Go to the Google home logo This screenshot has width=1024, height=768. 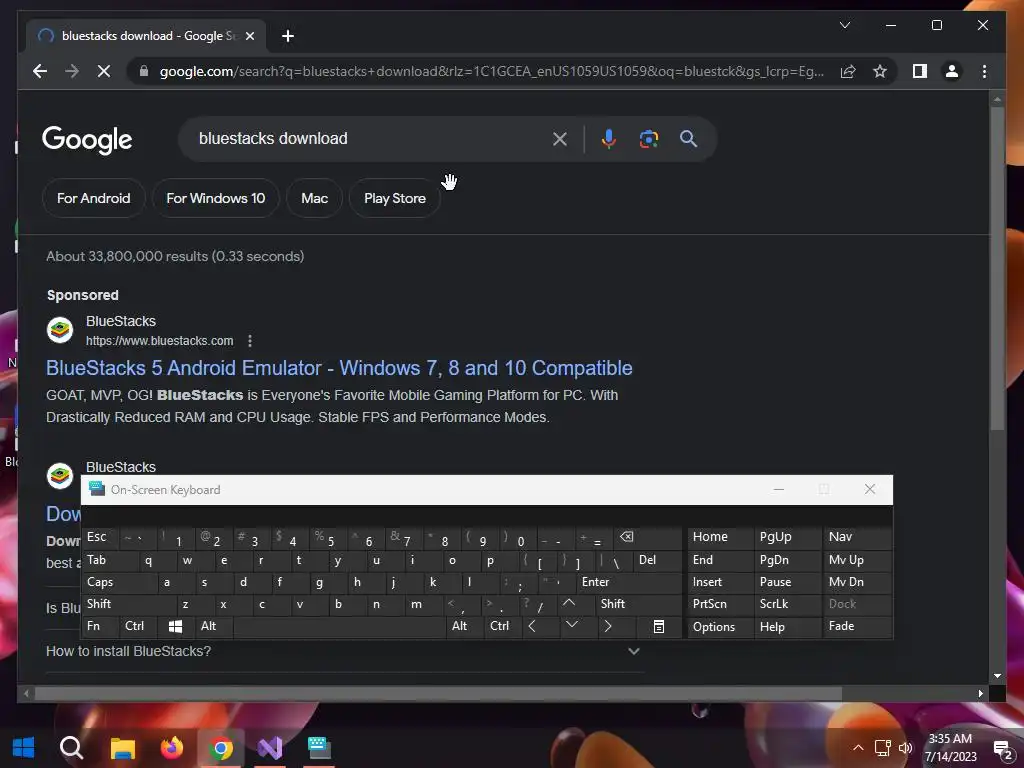click(x=87, y=139)
